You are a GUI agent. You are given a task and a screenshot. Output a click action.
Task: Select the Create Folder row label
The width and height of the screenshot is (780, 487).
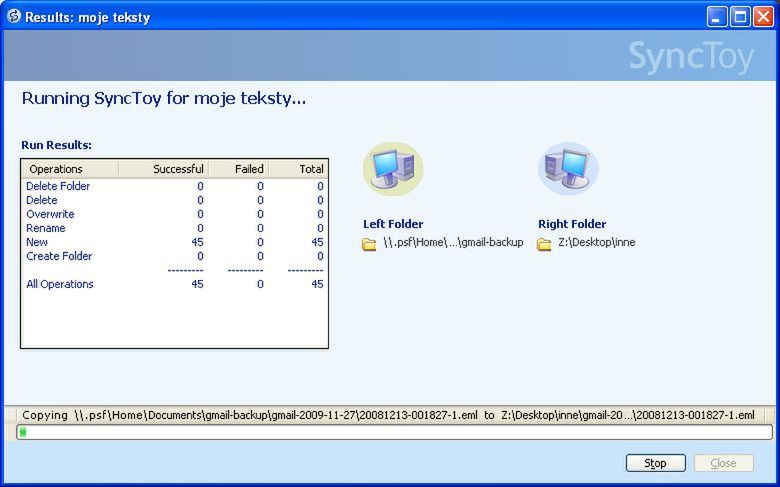coord(59,256)
